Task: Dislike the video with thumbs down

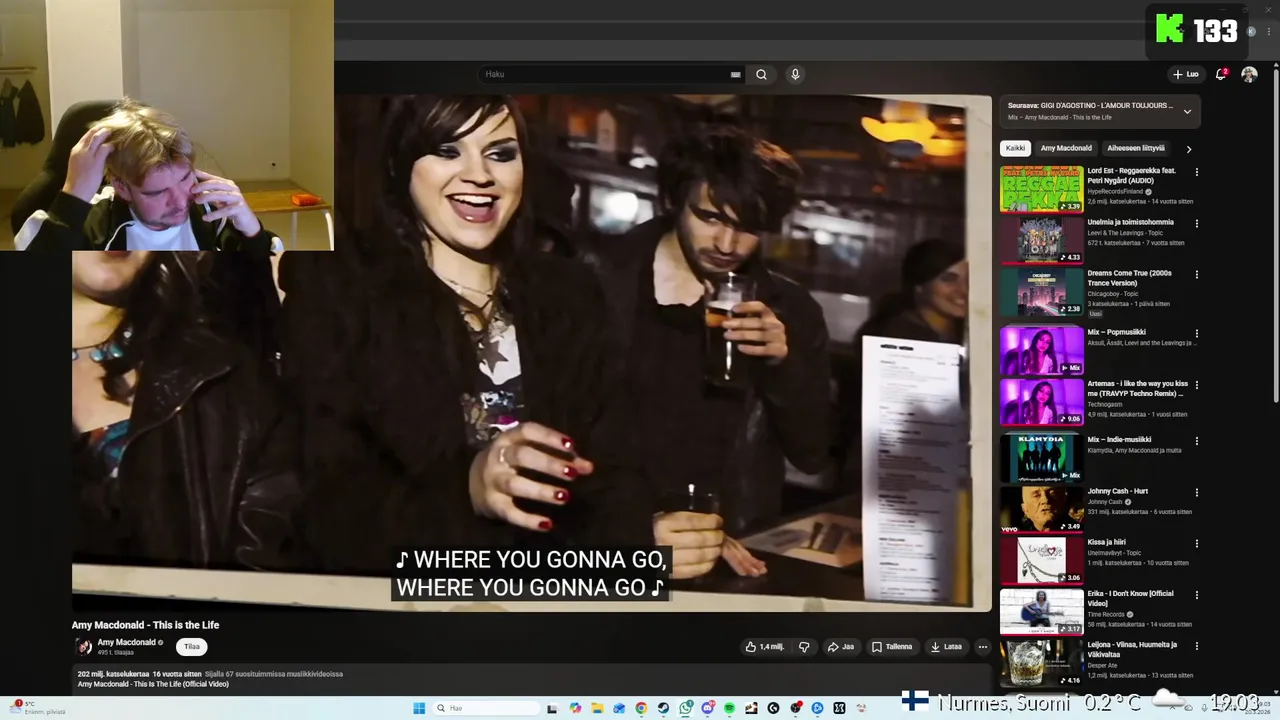Action: point(803,647)
